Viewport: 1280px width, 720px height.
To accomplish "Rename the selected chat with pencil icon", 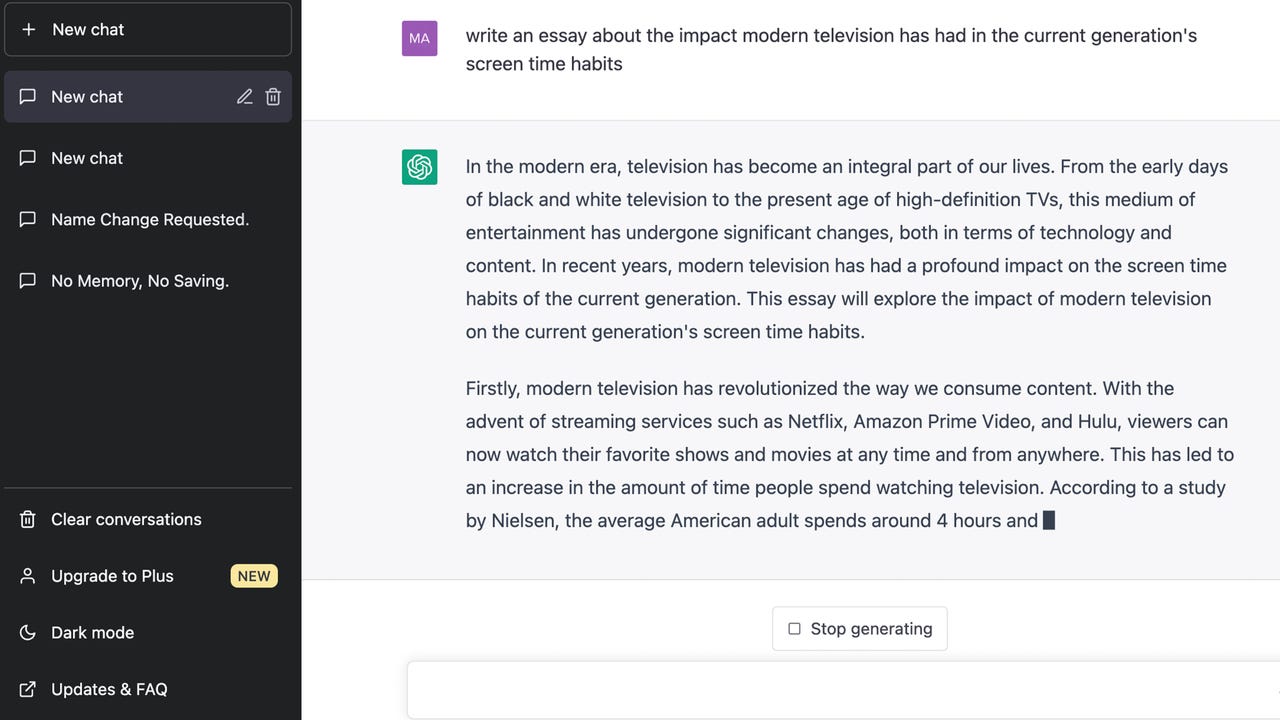I will click(244, 97).
